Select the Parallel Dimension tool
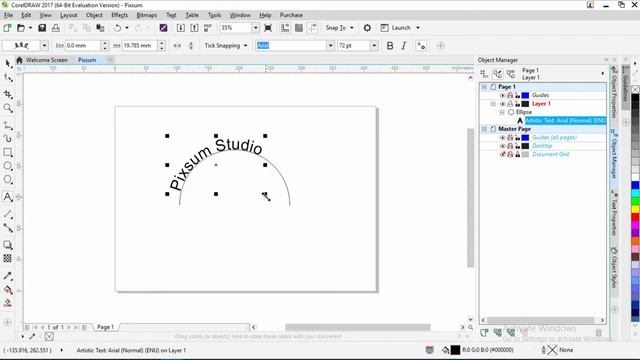This screenshot has height=360, width=640. (x=8, y=214)
